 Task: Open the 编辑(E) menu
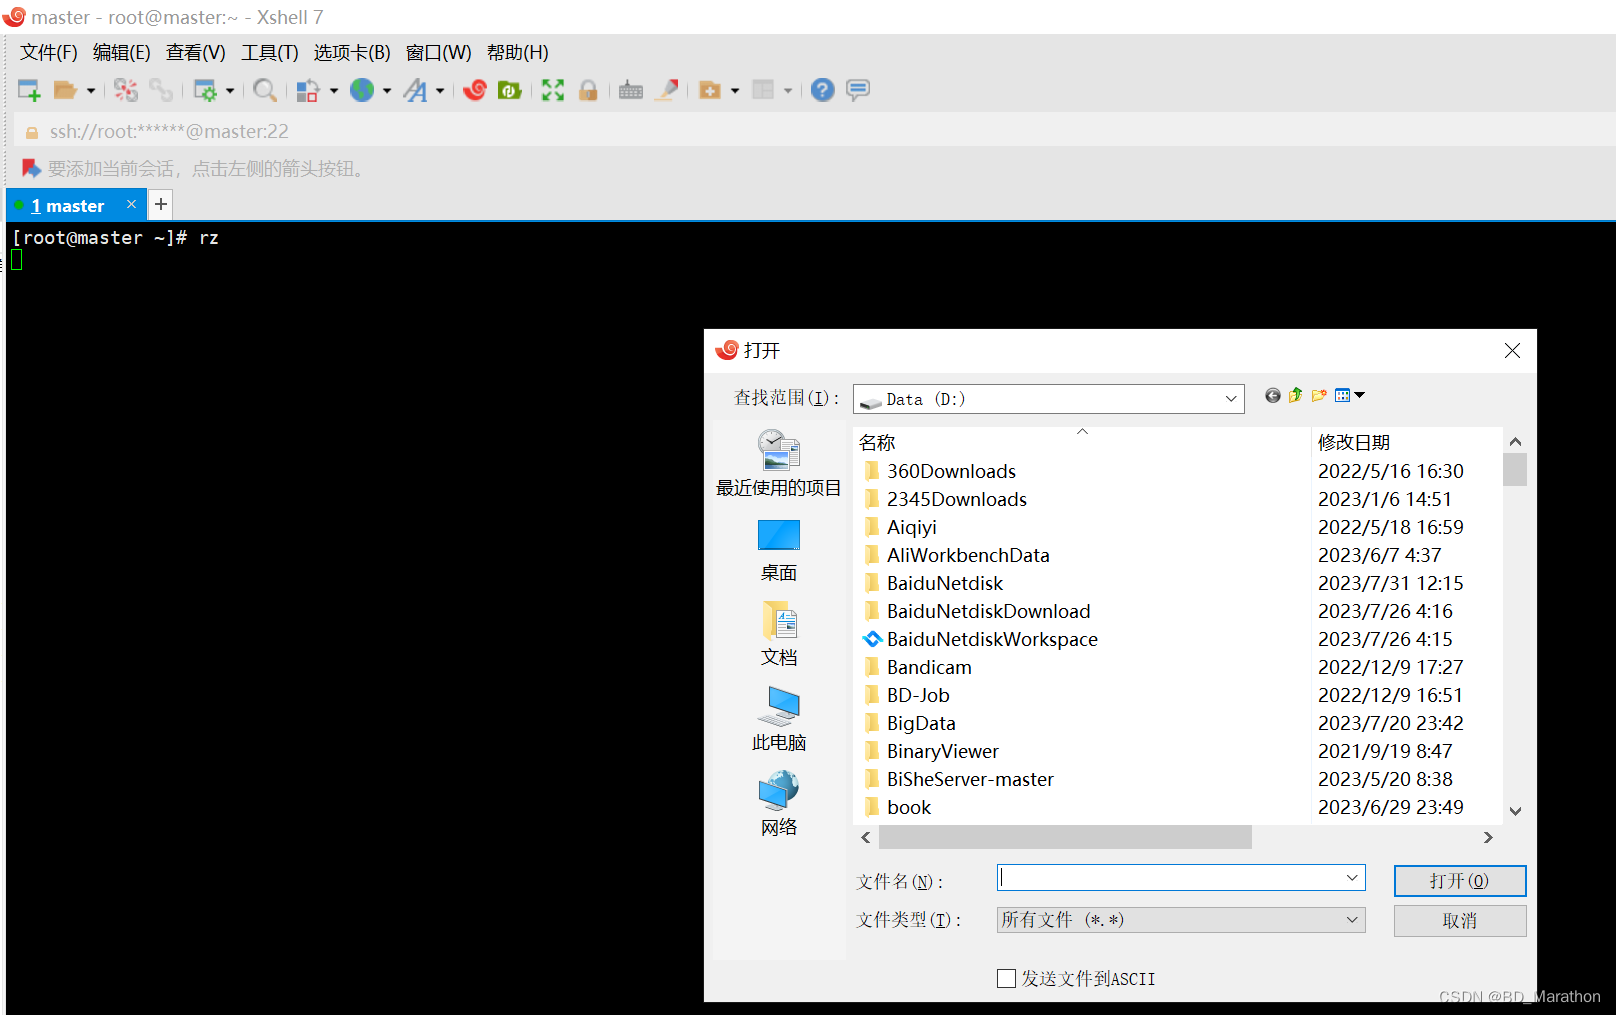(122, 53)
